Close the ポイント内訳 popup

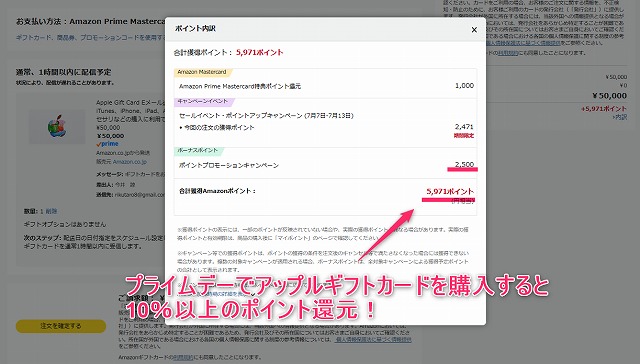click(474, 30)
